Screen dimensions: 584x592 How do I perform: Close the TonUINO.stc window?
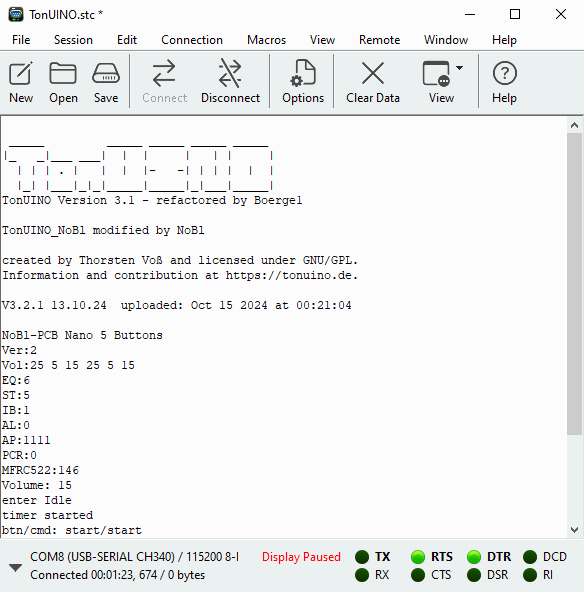[x=561, y=14]
